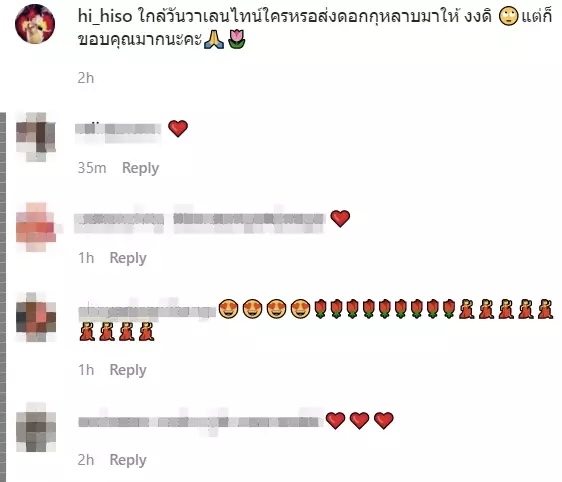
Task: Click the blurred username in first comment
Action: click(x=118, y=129)
